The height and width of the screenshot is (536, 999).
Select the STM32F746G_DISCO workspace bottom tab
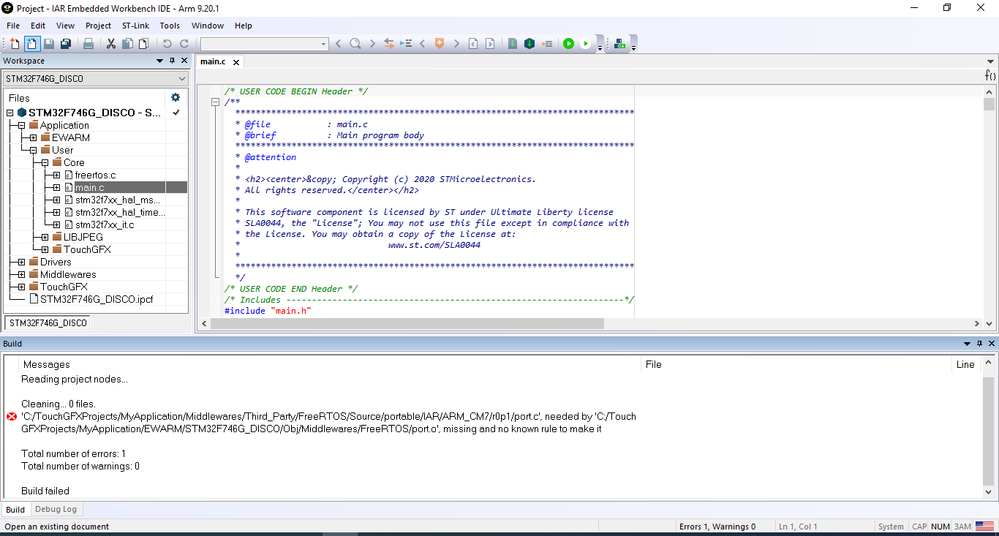tap(48, 323)
